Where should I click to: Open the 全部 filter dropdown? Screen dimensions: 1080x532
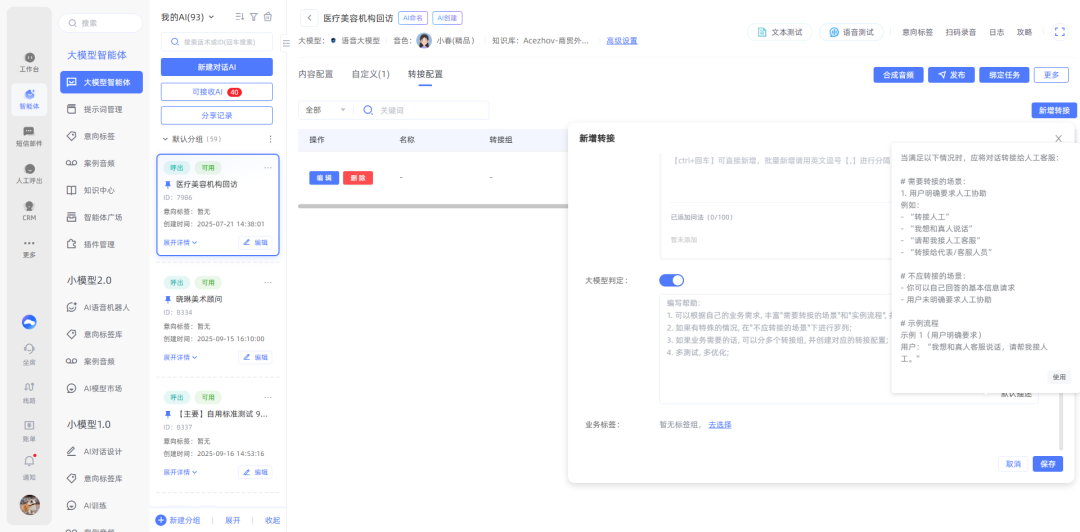tap(325, 110)
